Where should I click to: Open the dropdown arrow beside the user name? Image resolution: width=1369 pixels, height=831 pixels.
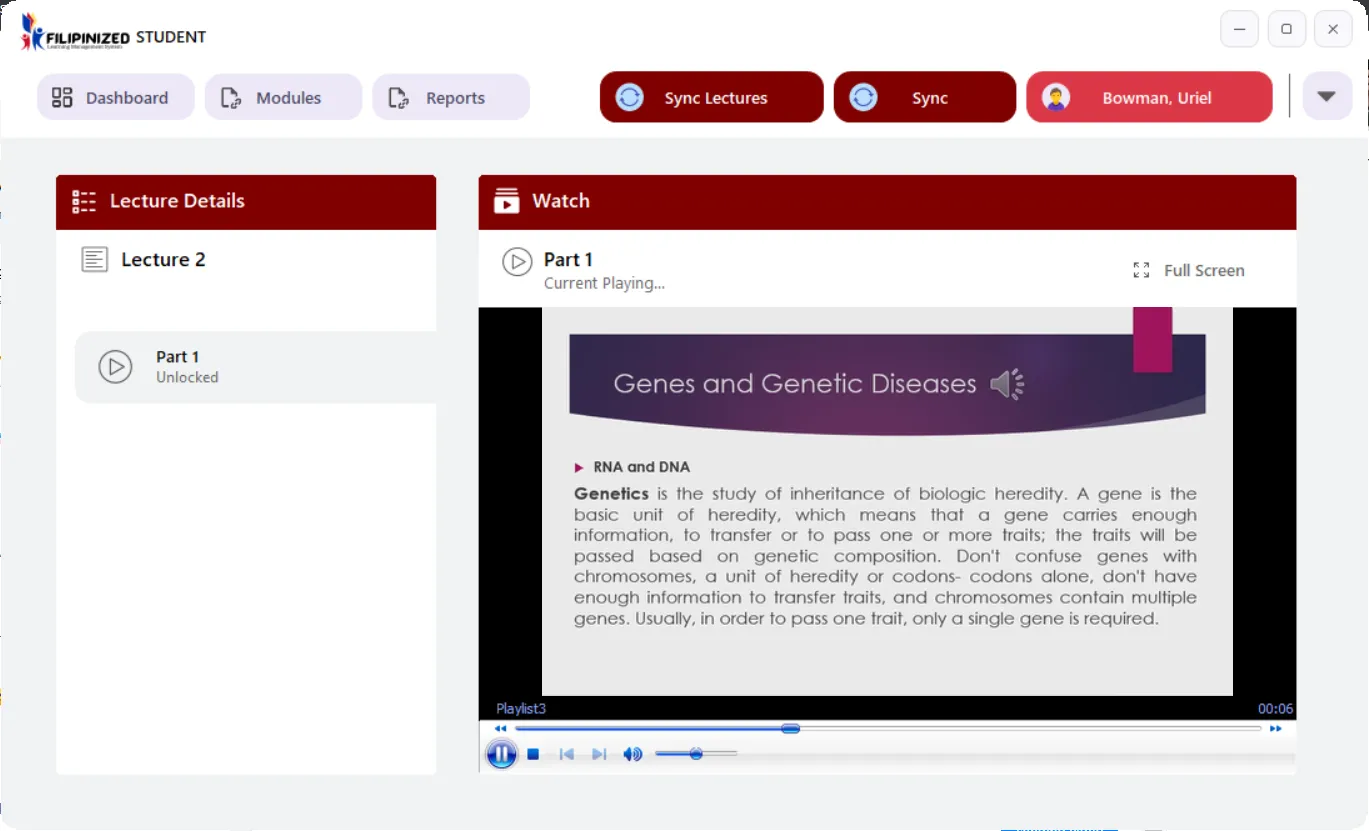point(1326,97)
